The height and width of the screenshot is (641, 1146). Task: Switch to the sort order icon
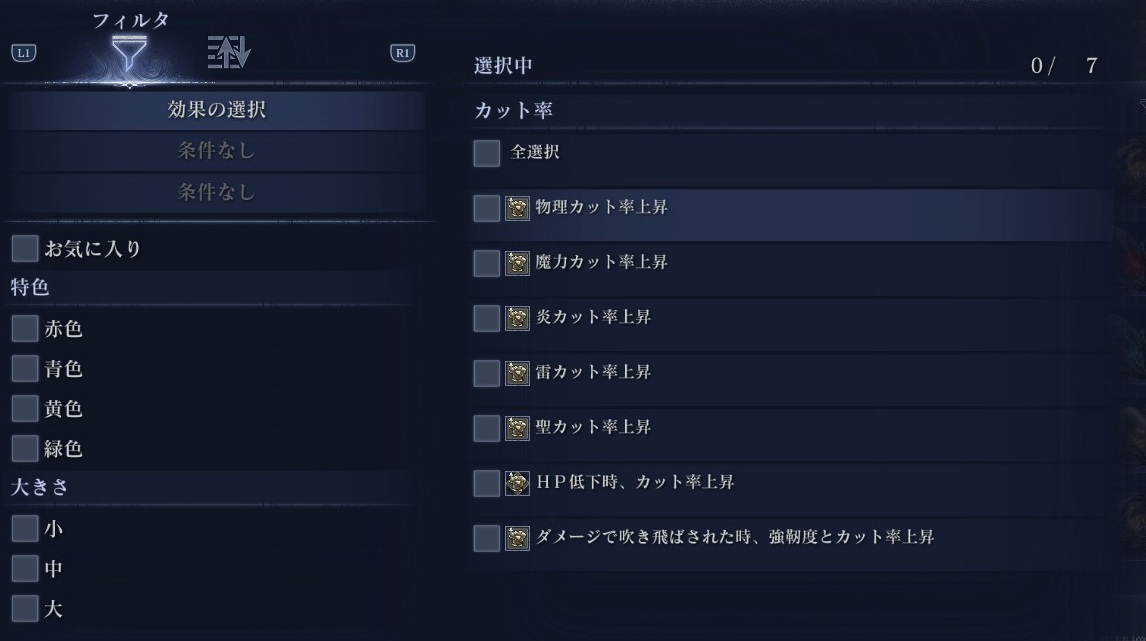point(229,52)
